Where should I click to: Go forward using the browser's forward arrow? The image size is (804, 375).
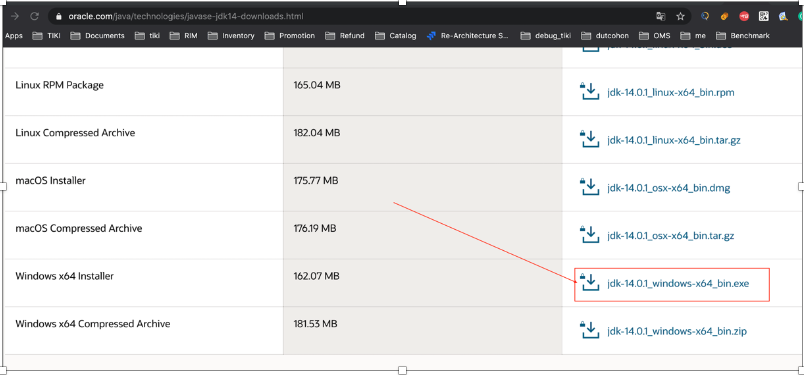[x=15, y=16]
